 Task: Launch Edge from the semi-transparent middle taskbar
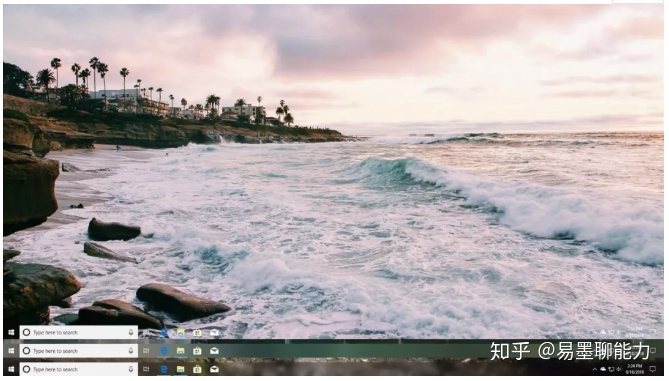[164, 351]
